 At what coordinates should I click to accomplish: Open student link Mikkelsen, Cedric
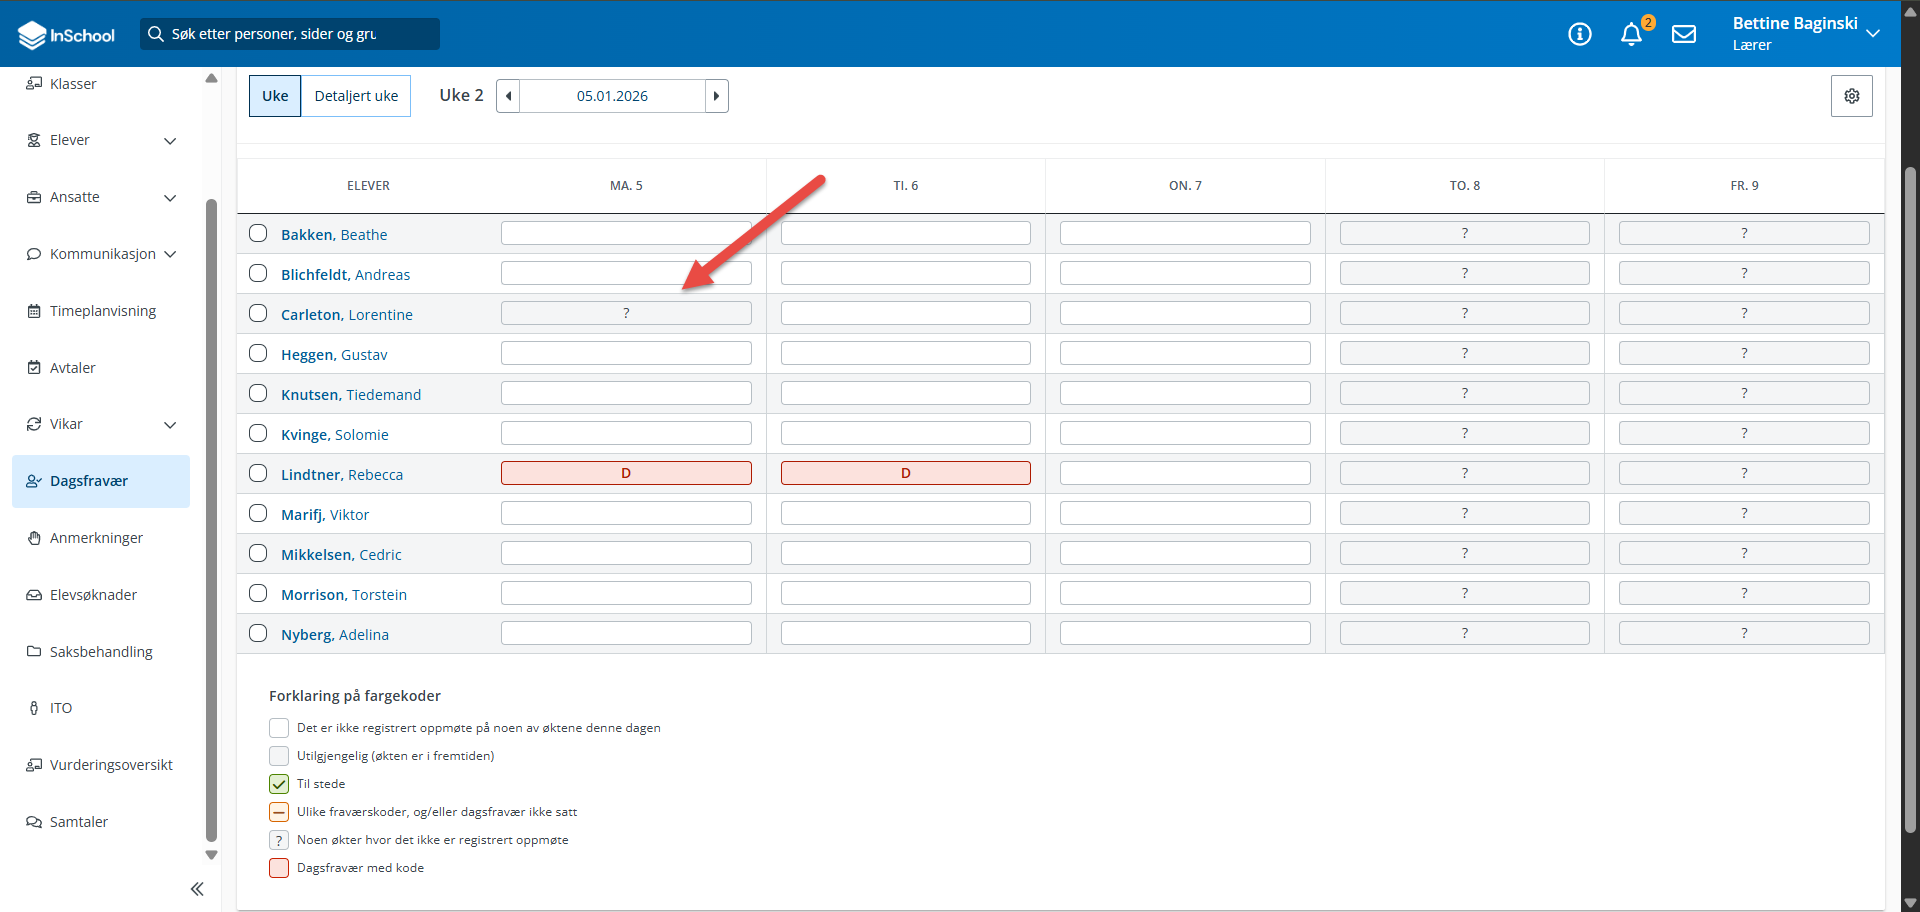click(341, 555)
